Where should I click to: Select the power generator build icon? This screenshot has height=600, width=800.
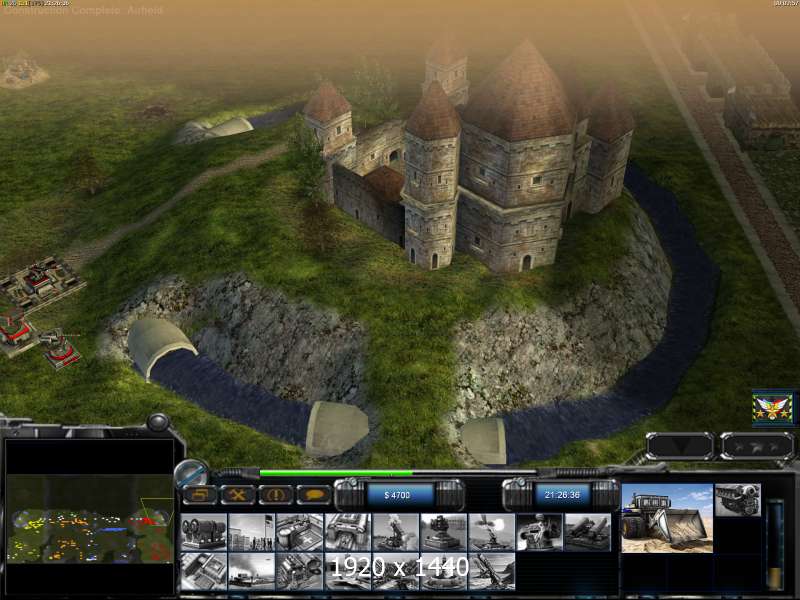click(x=204, y=532)
